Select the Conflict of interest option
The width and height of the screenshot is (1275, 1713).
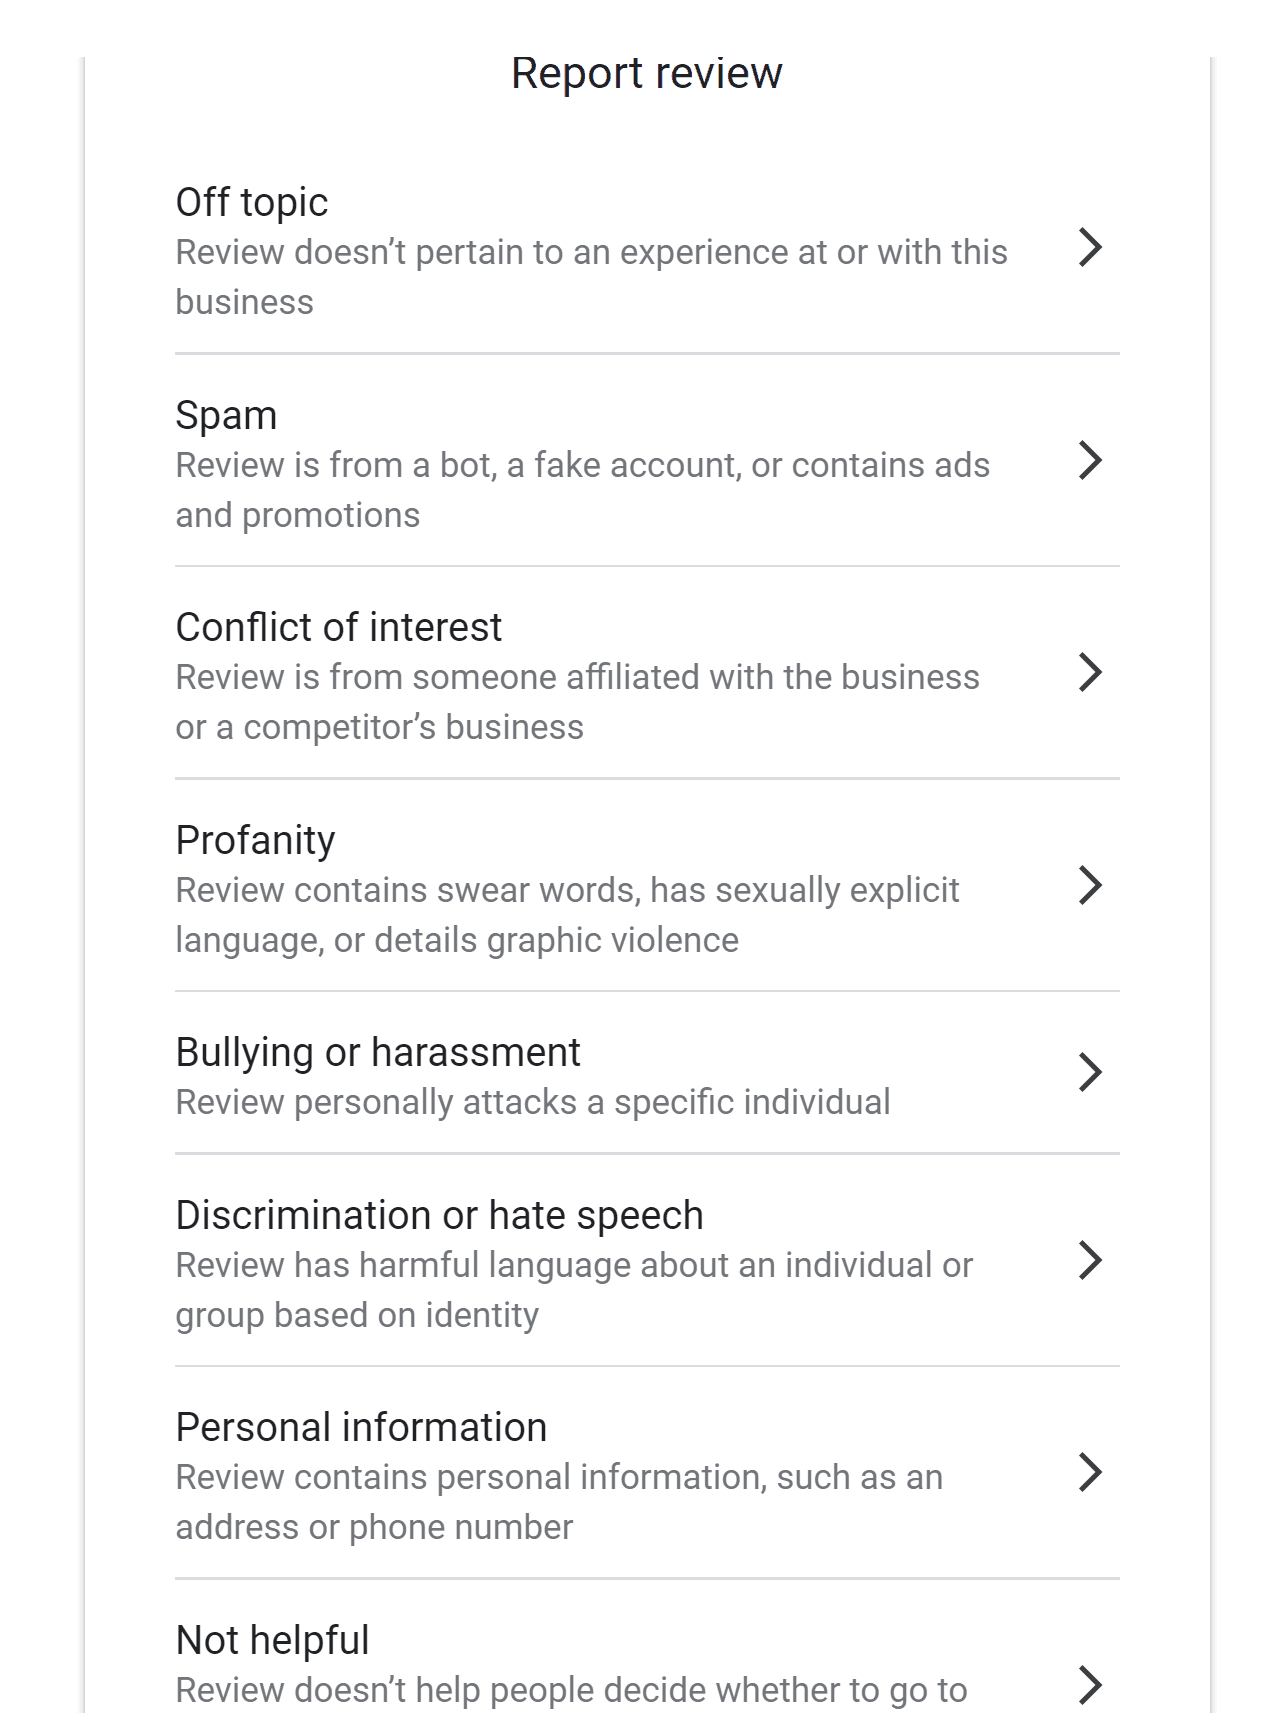tap(338, 627)
